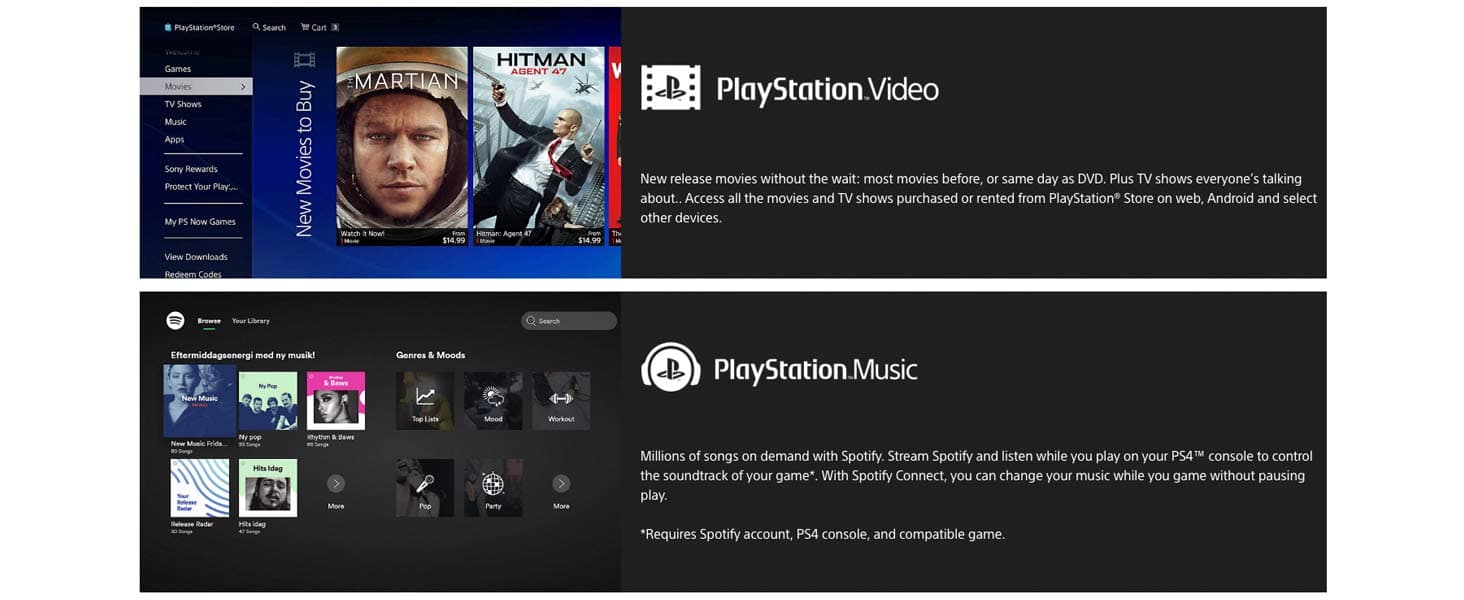1464x600 pixels.
Task: Show more genres with the More arrow
Action: pyautogui.click(x=562, y=484)
